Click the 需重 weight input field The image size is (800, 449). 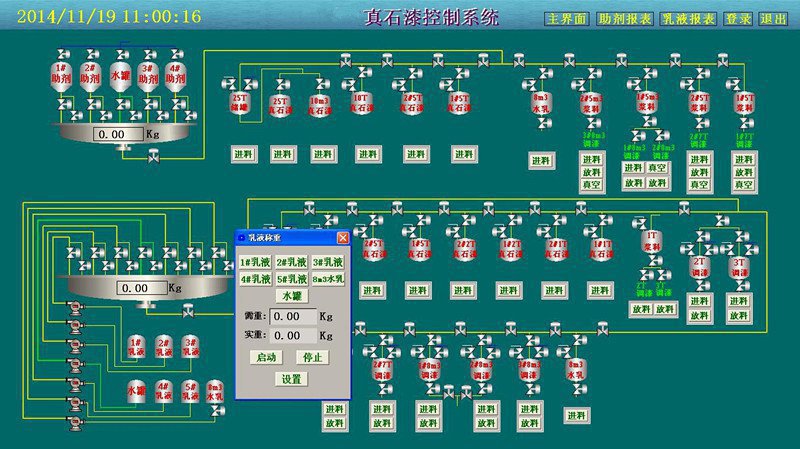(294, 316)
